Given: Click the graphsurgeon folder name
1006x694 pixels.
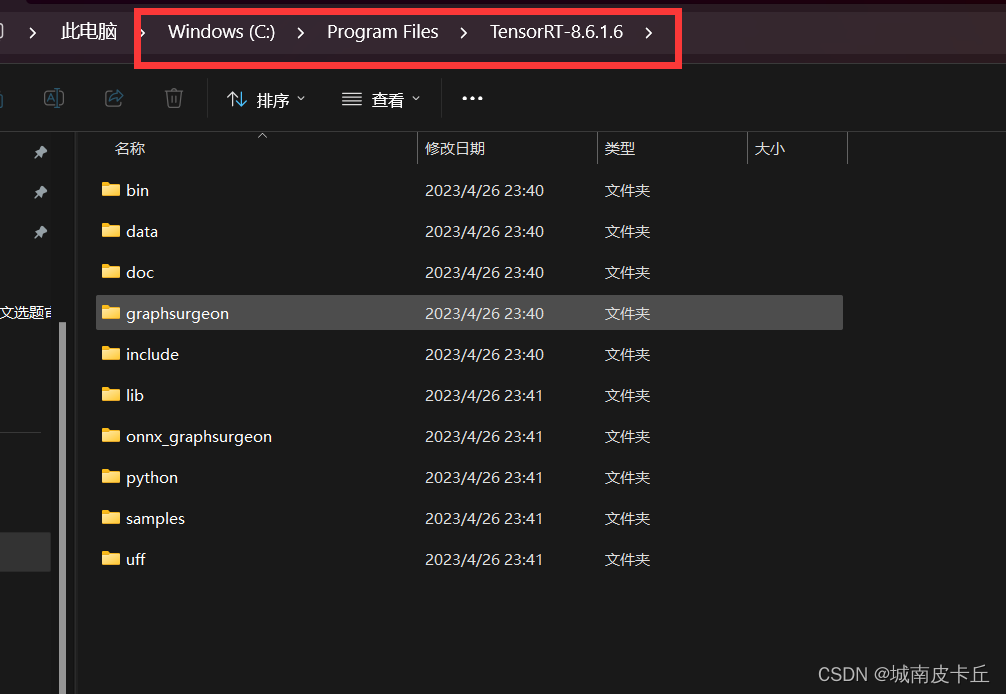Looking at the screenshot, I should (x=177, y=314).
